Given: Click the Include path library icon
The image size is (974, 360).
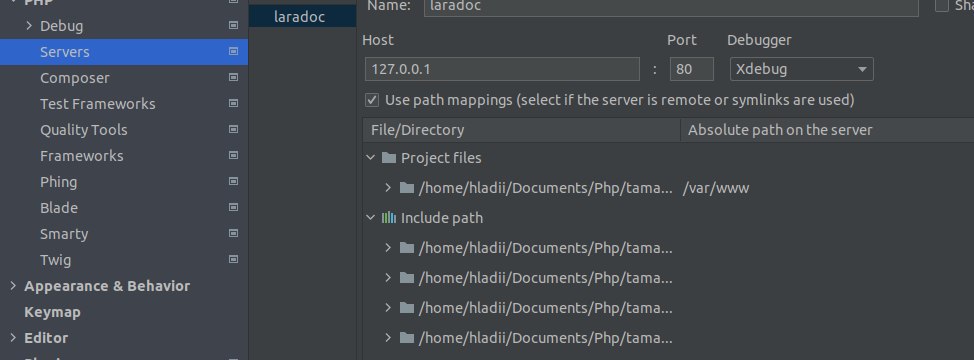Looking at the screenshot, I should tap(389, 218).
